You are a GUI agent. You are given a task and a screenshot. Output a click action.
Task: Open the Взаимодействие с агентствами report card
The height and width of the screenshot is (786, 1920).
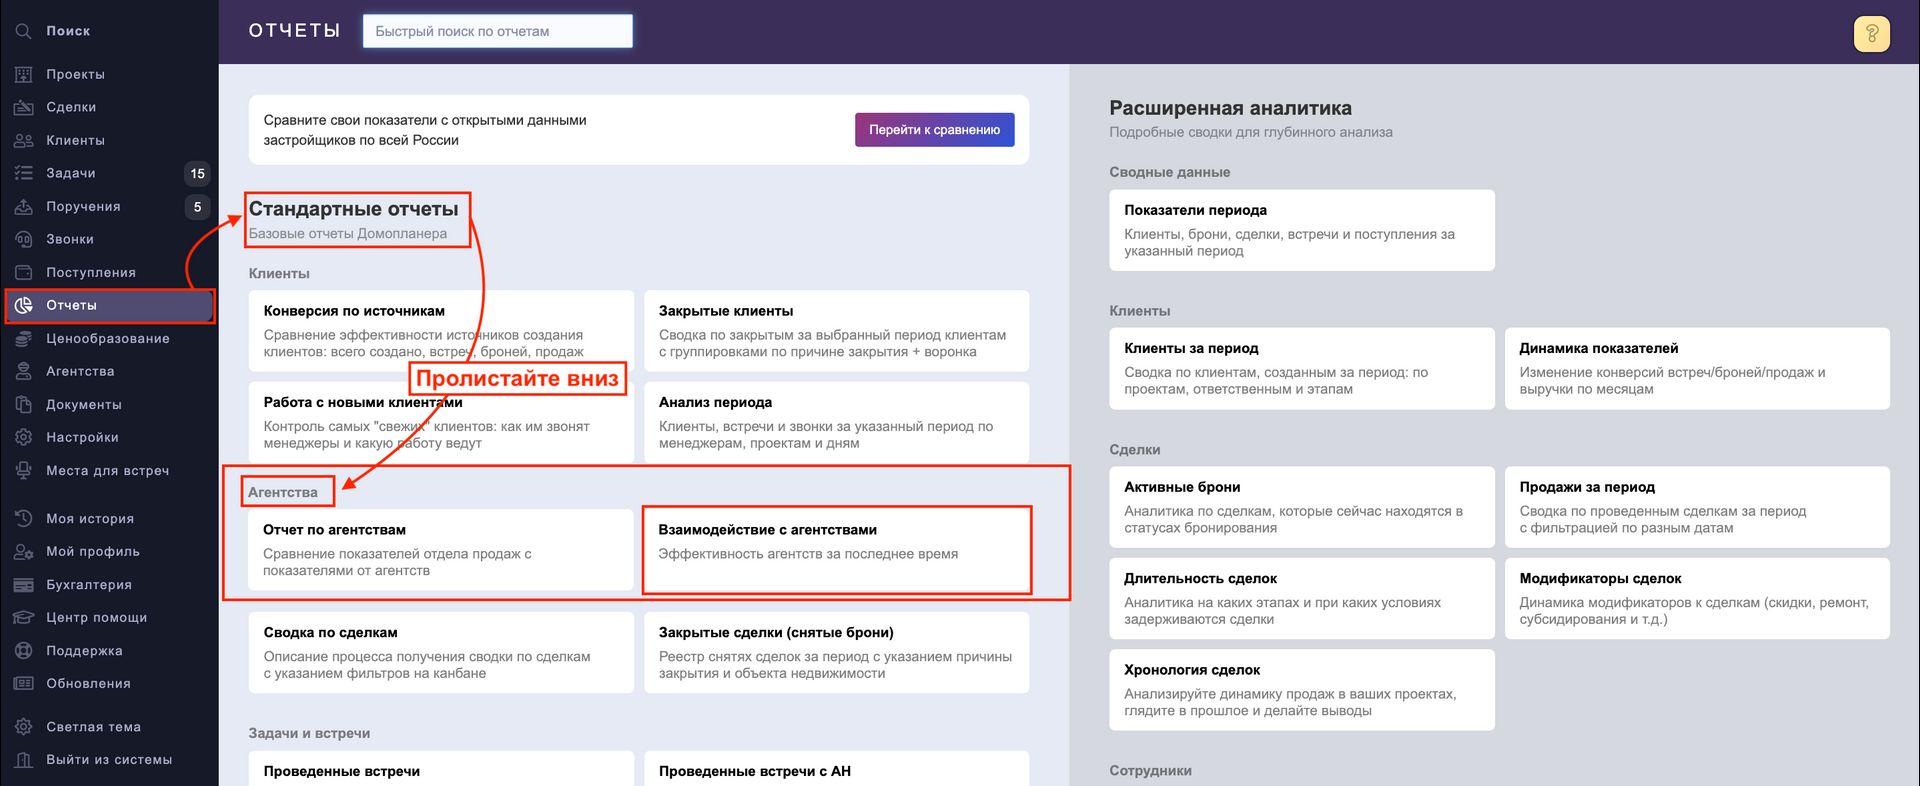click(x=837, y=550)
